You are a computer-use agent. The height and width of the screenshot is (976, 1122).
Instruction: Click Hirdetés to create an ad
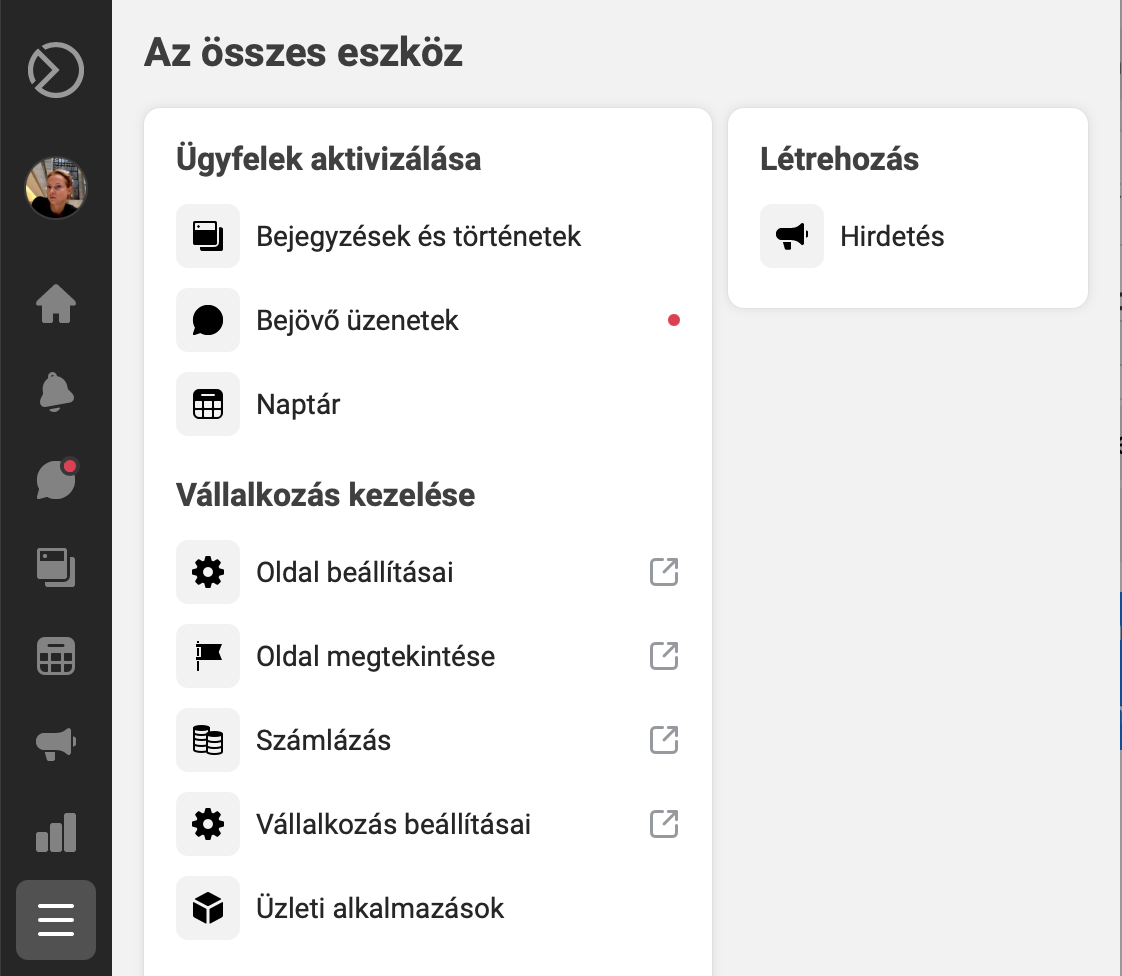click(x=892, y=237)
